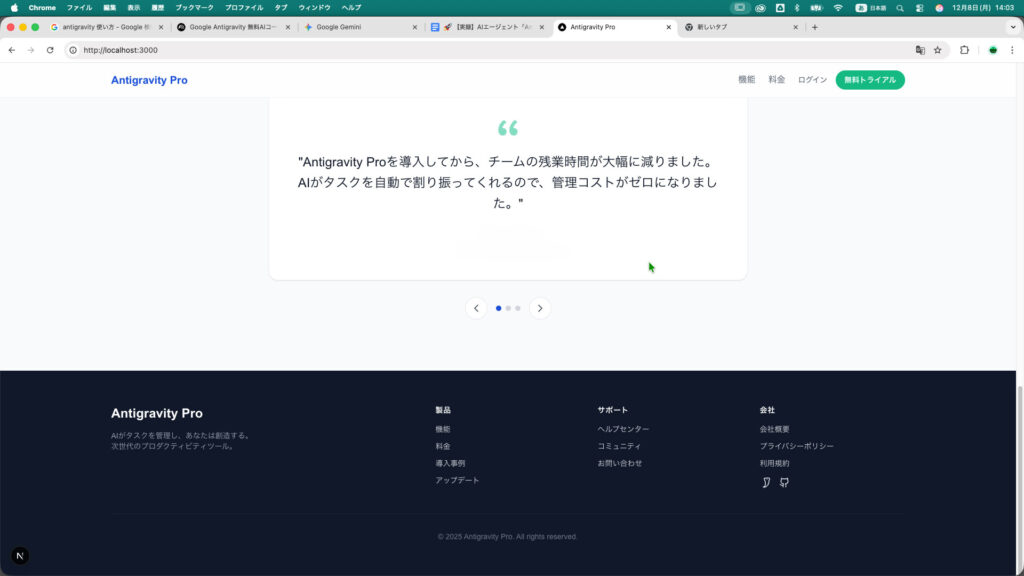Click the GitHub icon in the footer
This screenshot has width=1024, height=576.
pyautogui.click(x=784, y=483)
